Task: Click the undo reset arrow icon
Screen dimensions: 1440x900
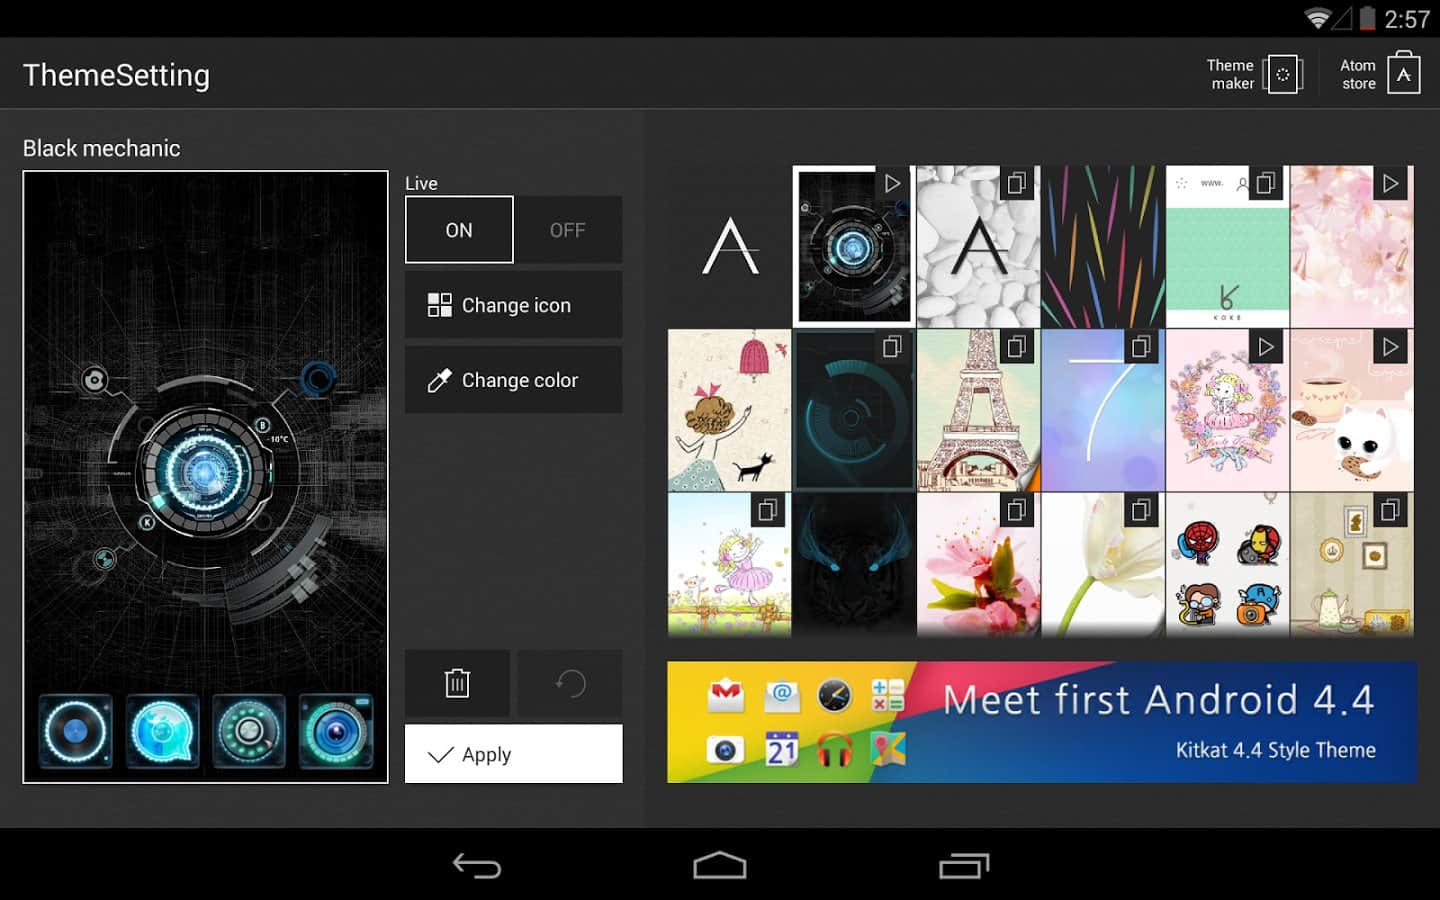Action: click(570, 683)
